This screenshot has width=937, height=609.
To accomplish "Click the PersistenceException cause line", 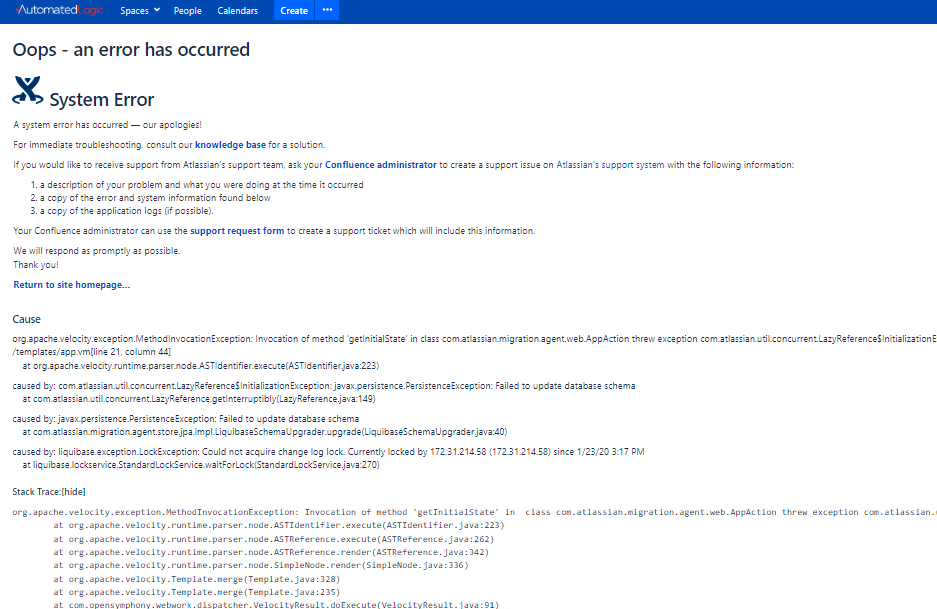I will point(186,419).
